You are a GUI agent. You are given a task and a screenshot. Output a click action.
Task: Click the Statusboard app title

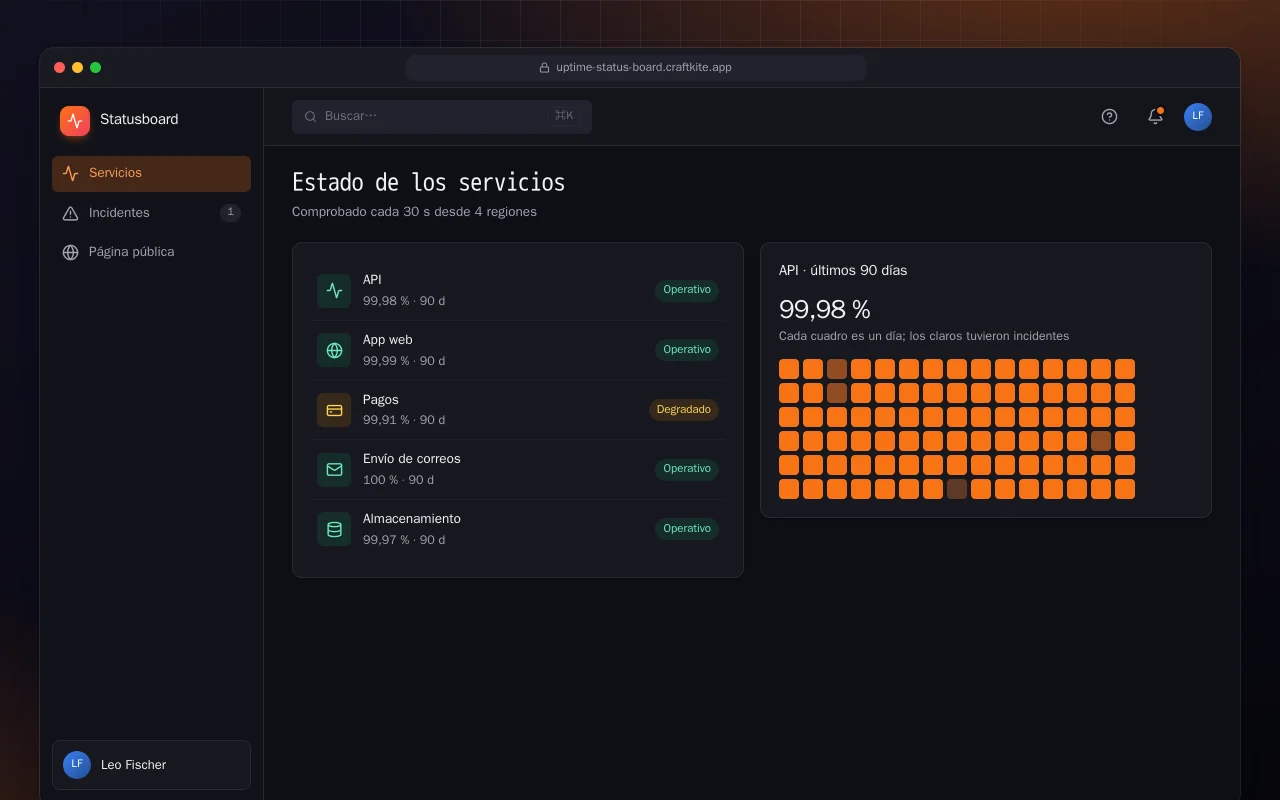tap(139, 119)
